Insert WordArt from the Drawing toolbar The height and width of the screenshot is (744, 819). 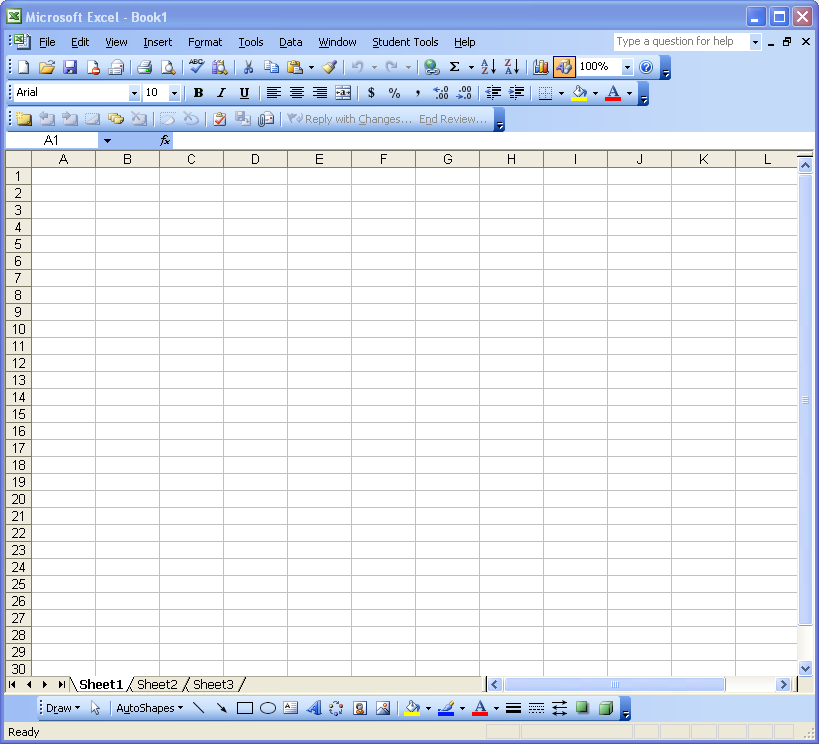[313, 708]
